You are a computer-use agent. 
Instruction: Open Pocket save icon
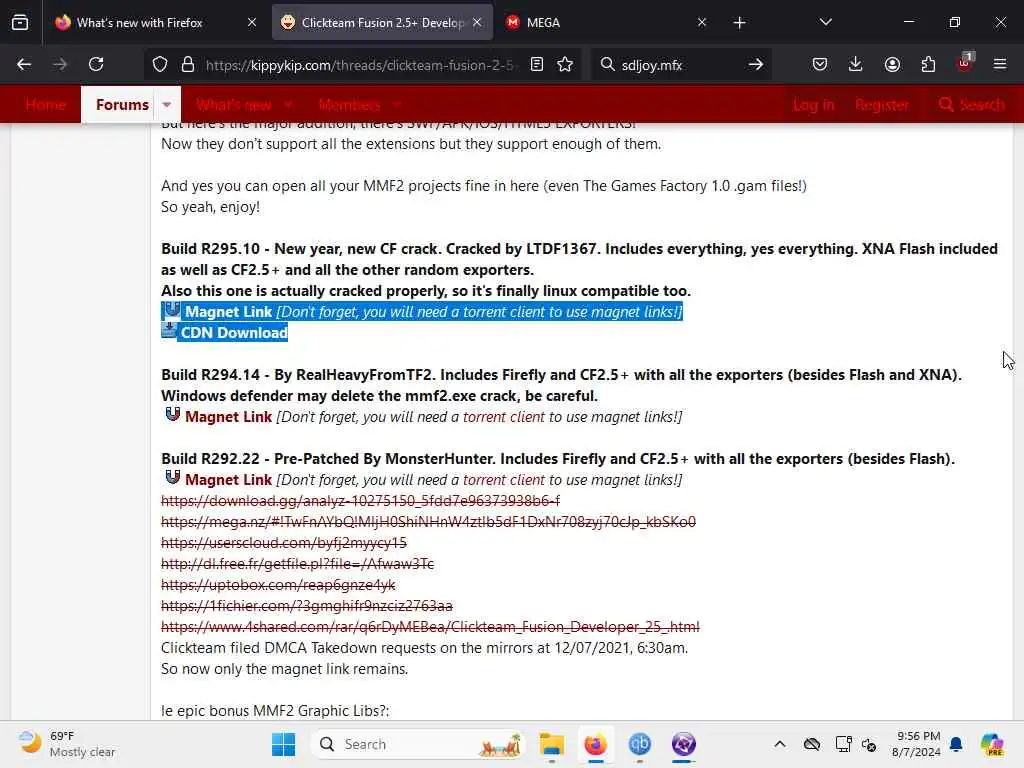point(820,64)
